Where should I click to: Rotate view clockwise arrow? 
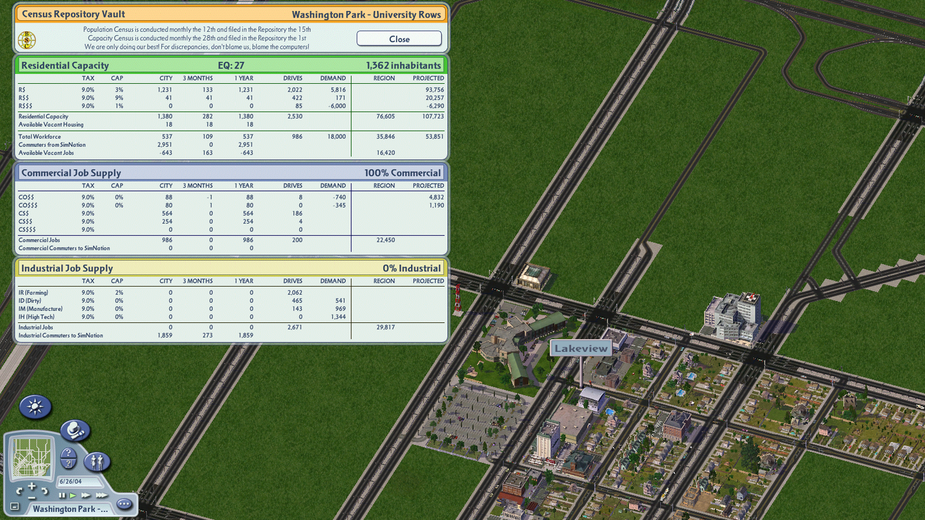45,491
